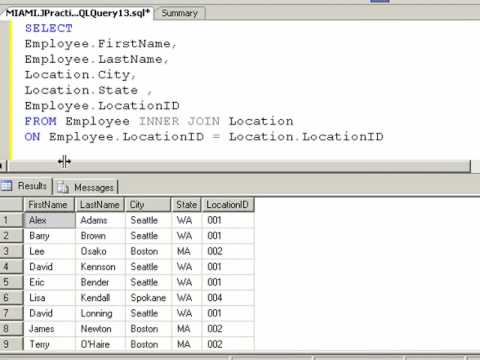Open the Messages tab

click(x=86, y=187)
